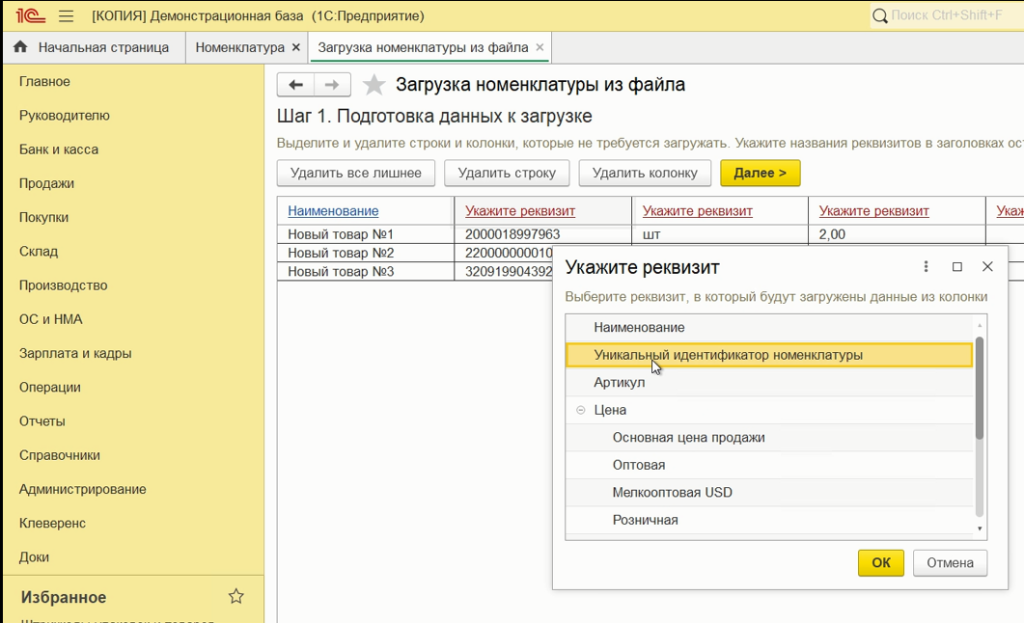Open the Доки section
The height and width of the screenshot is (623, 1024).
(34, 557)
